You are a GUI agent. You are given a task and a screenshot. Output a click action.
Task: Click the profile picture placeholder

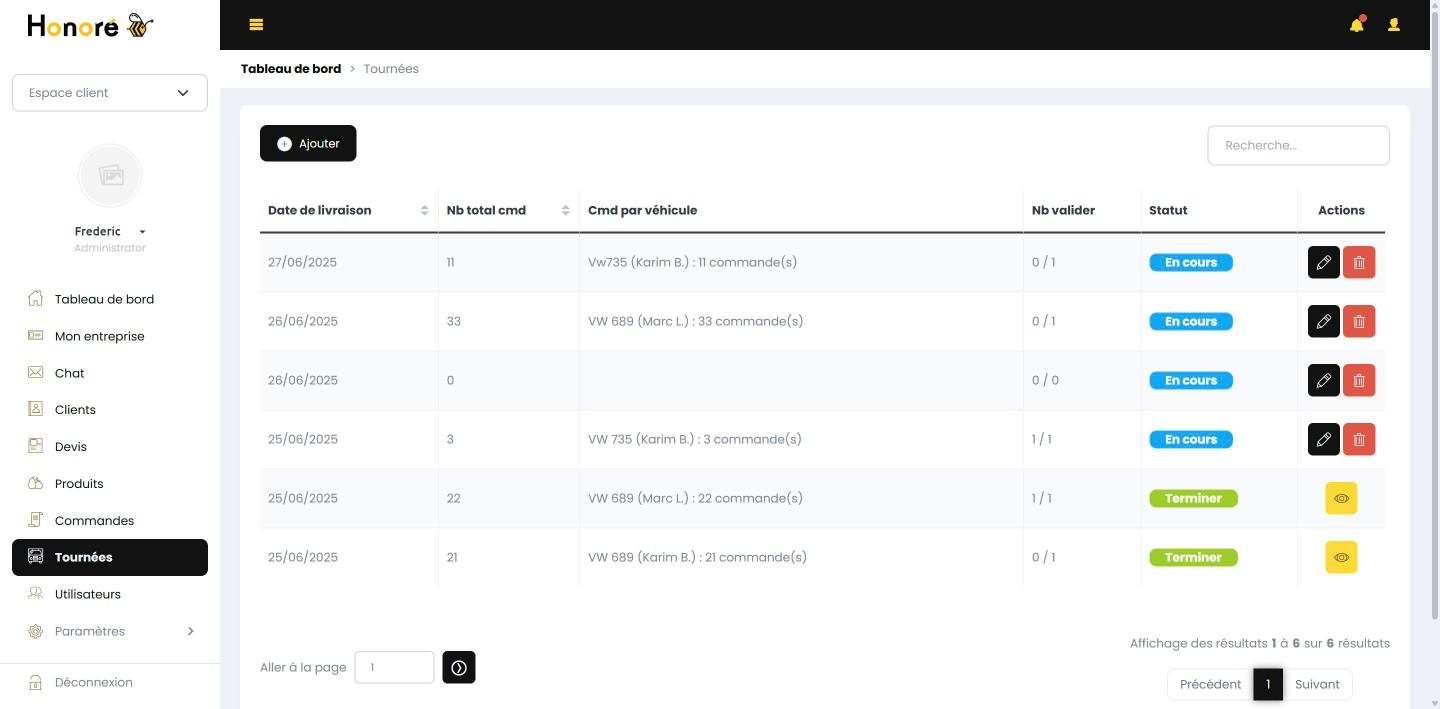[x=110, y=175]
